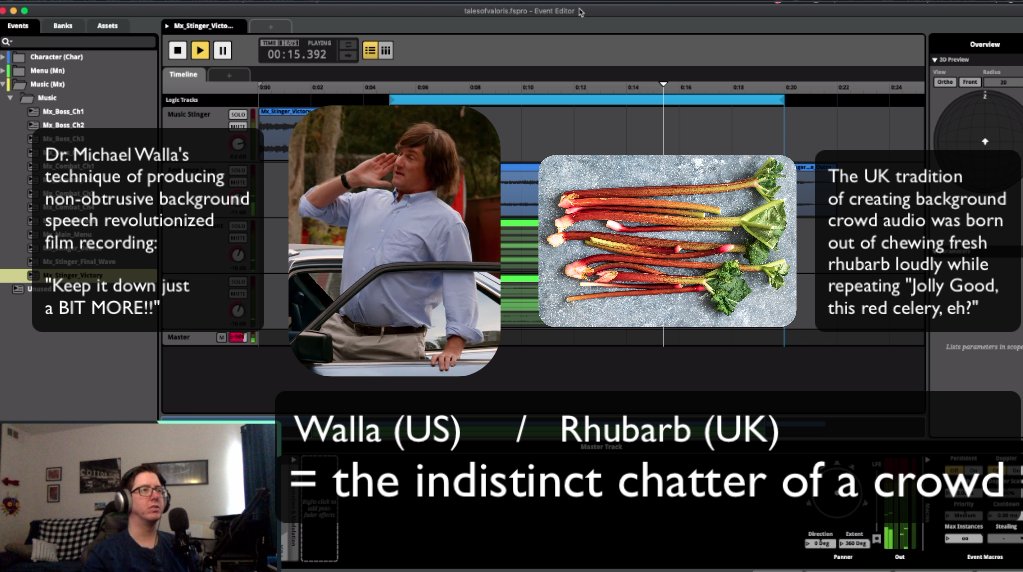Image resolution: width=1023 pixels, height=572 pixels.
Task: Select the Mx_Boss_Ch2 event
Action: 63,125
